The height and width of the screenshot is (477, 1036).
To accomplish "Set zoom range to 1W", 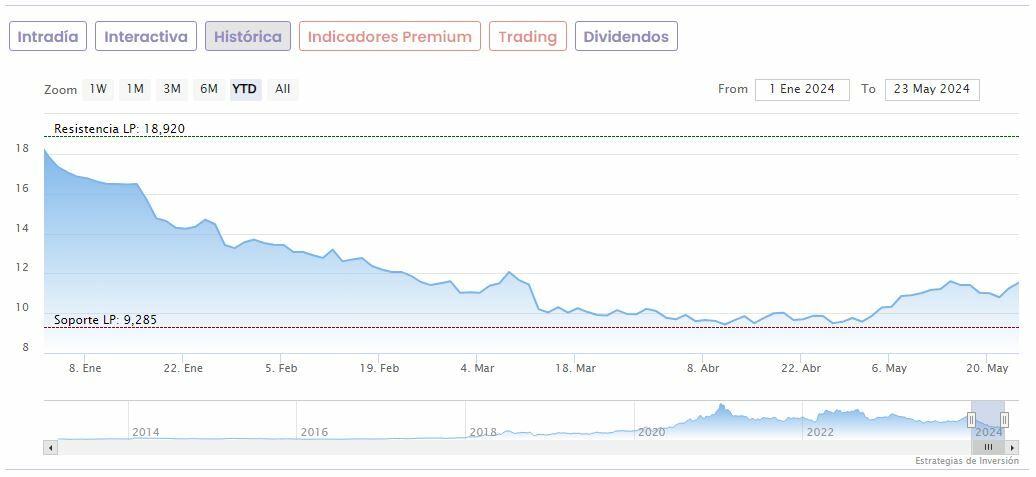I will click(x=98, y=89).
